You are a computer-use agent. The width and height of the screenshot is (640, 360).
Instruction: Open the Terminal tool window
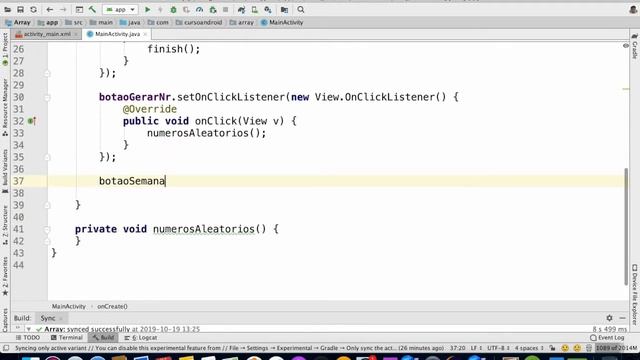coord(67,338)
